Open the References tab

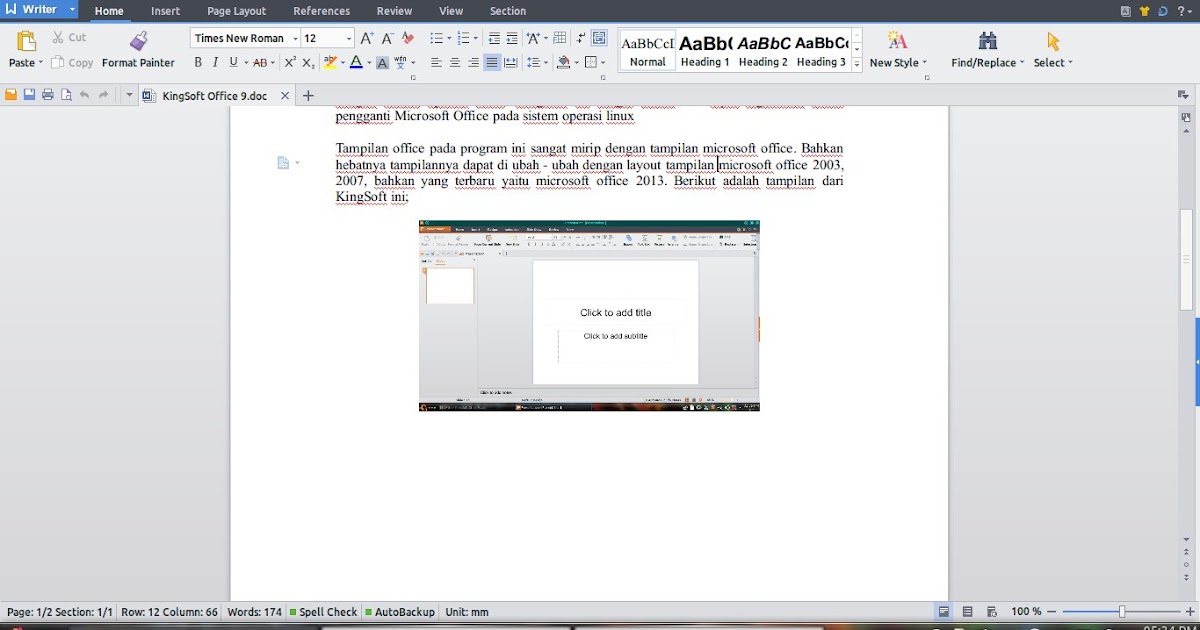tap(321, 11)
